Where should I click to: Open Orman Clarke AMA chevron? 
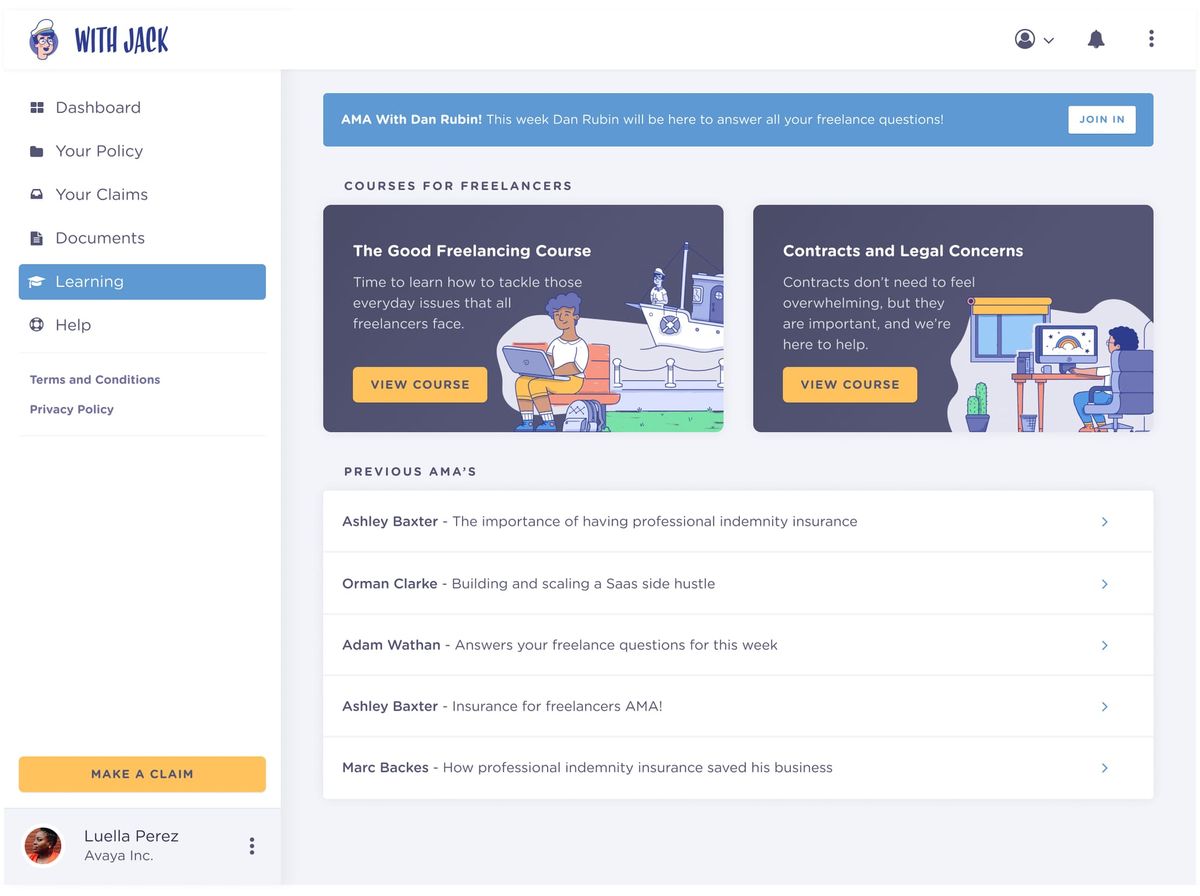[x=1105, y=584]
